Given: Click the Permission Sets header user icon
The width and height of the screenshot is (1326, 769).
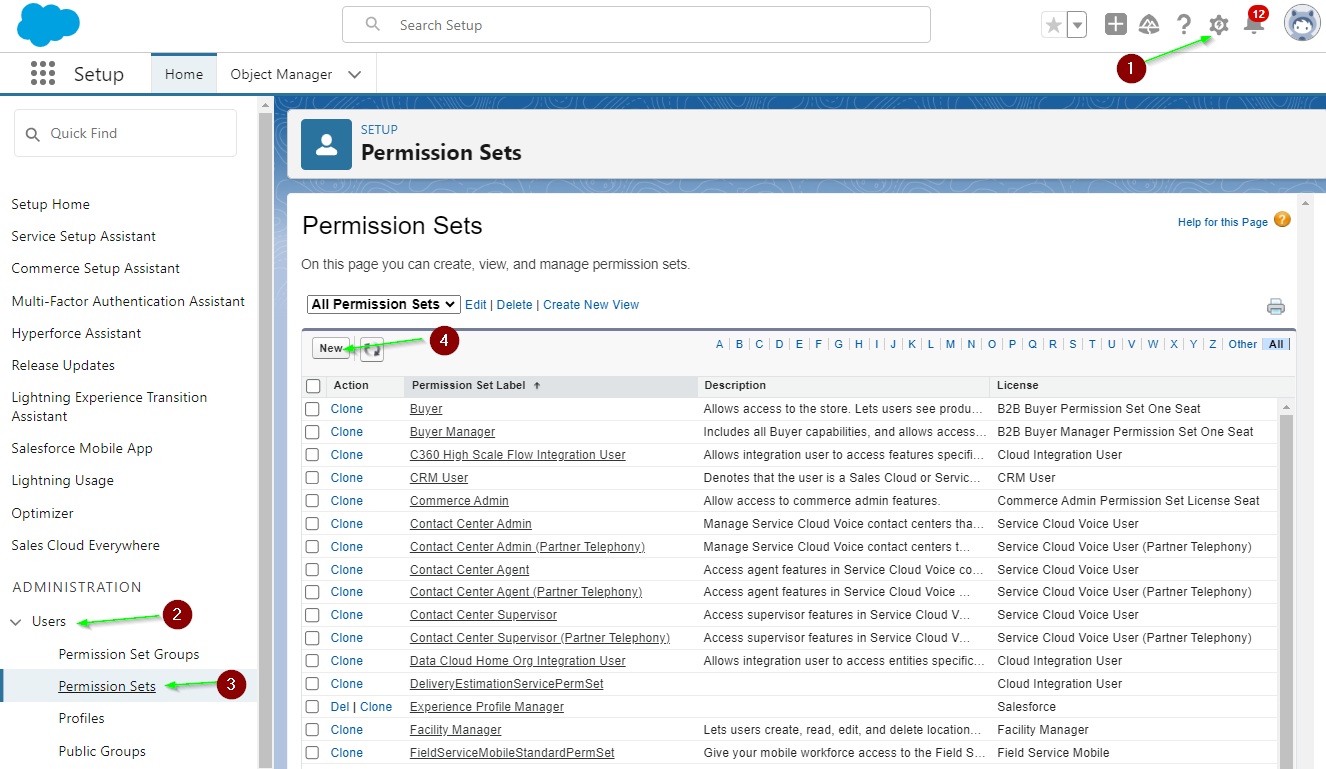Looking at the screenshot, I should click(326, 144).
